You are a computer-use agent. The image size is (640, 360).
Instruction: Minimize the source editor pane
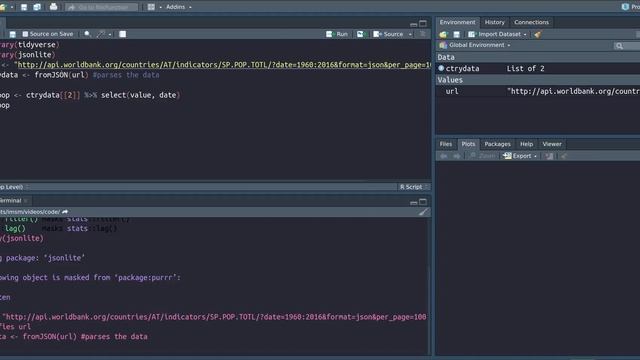(x=413, y=24)
